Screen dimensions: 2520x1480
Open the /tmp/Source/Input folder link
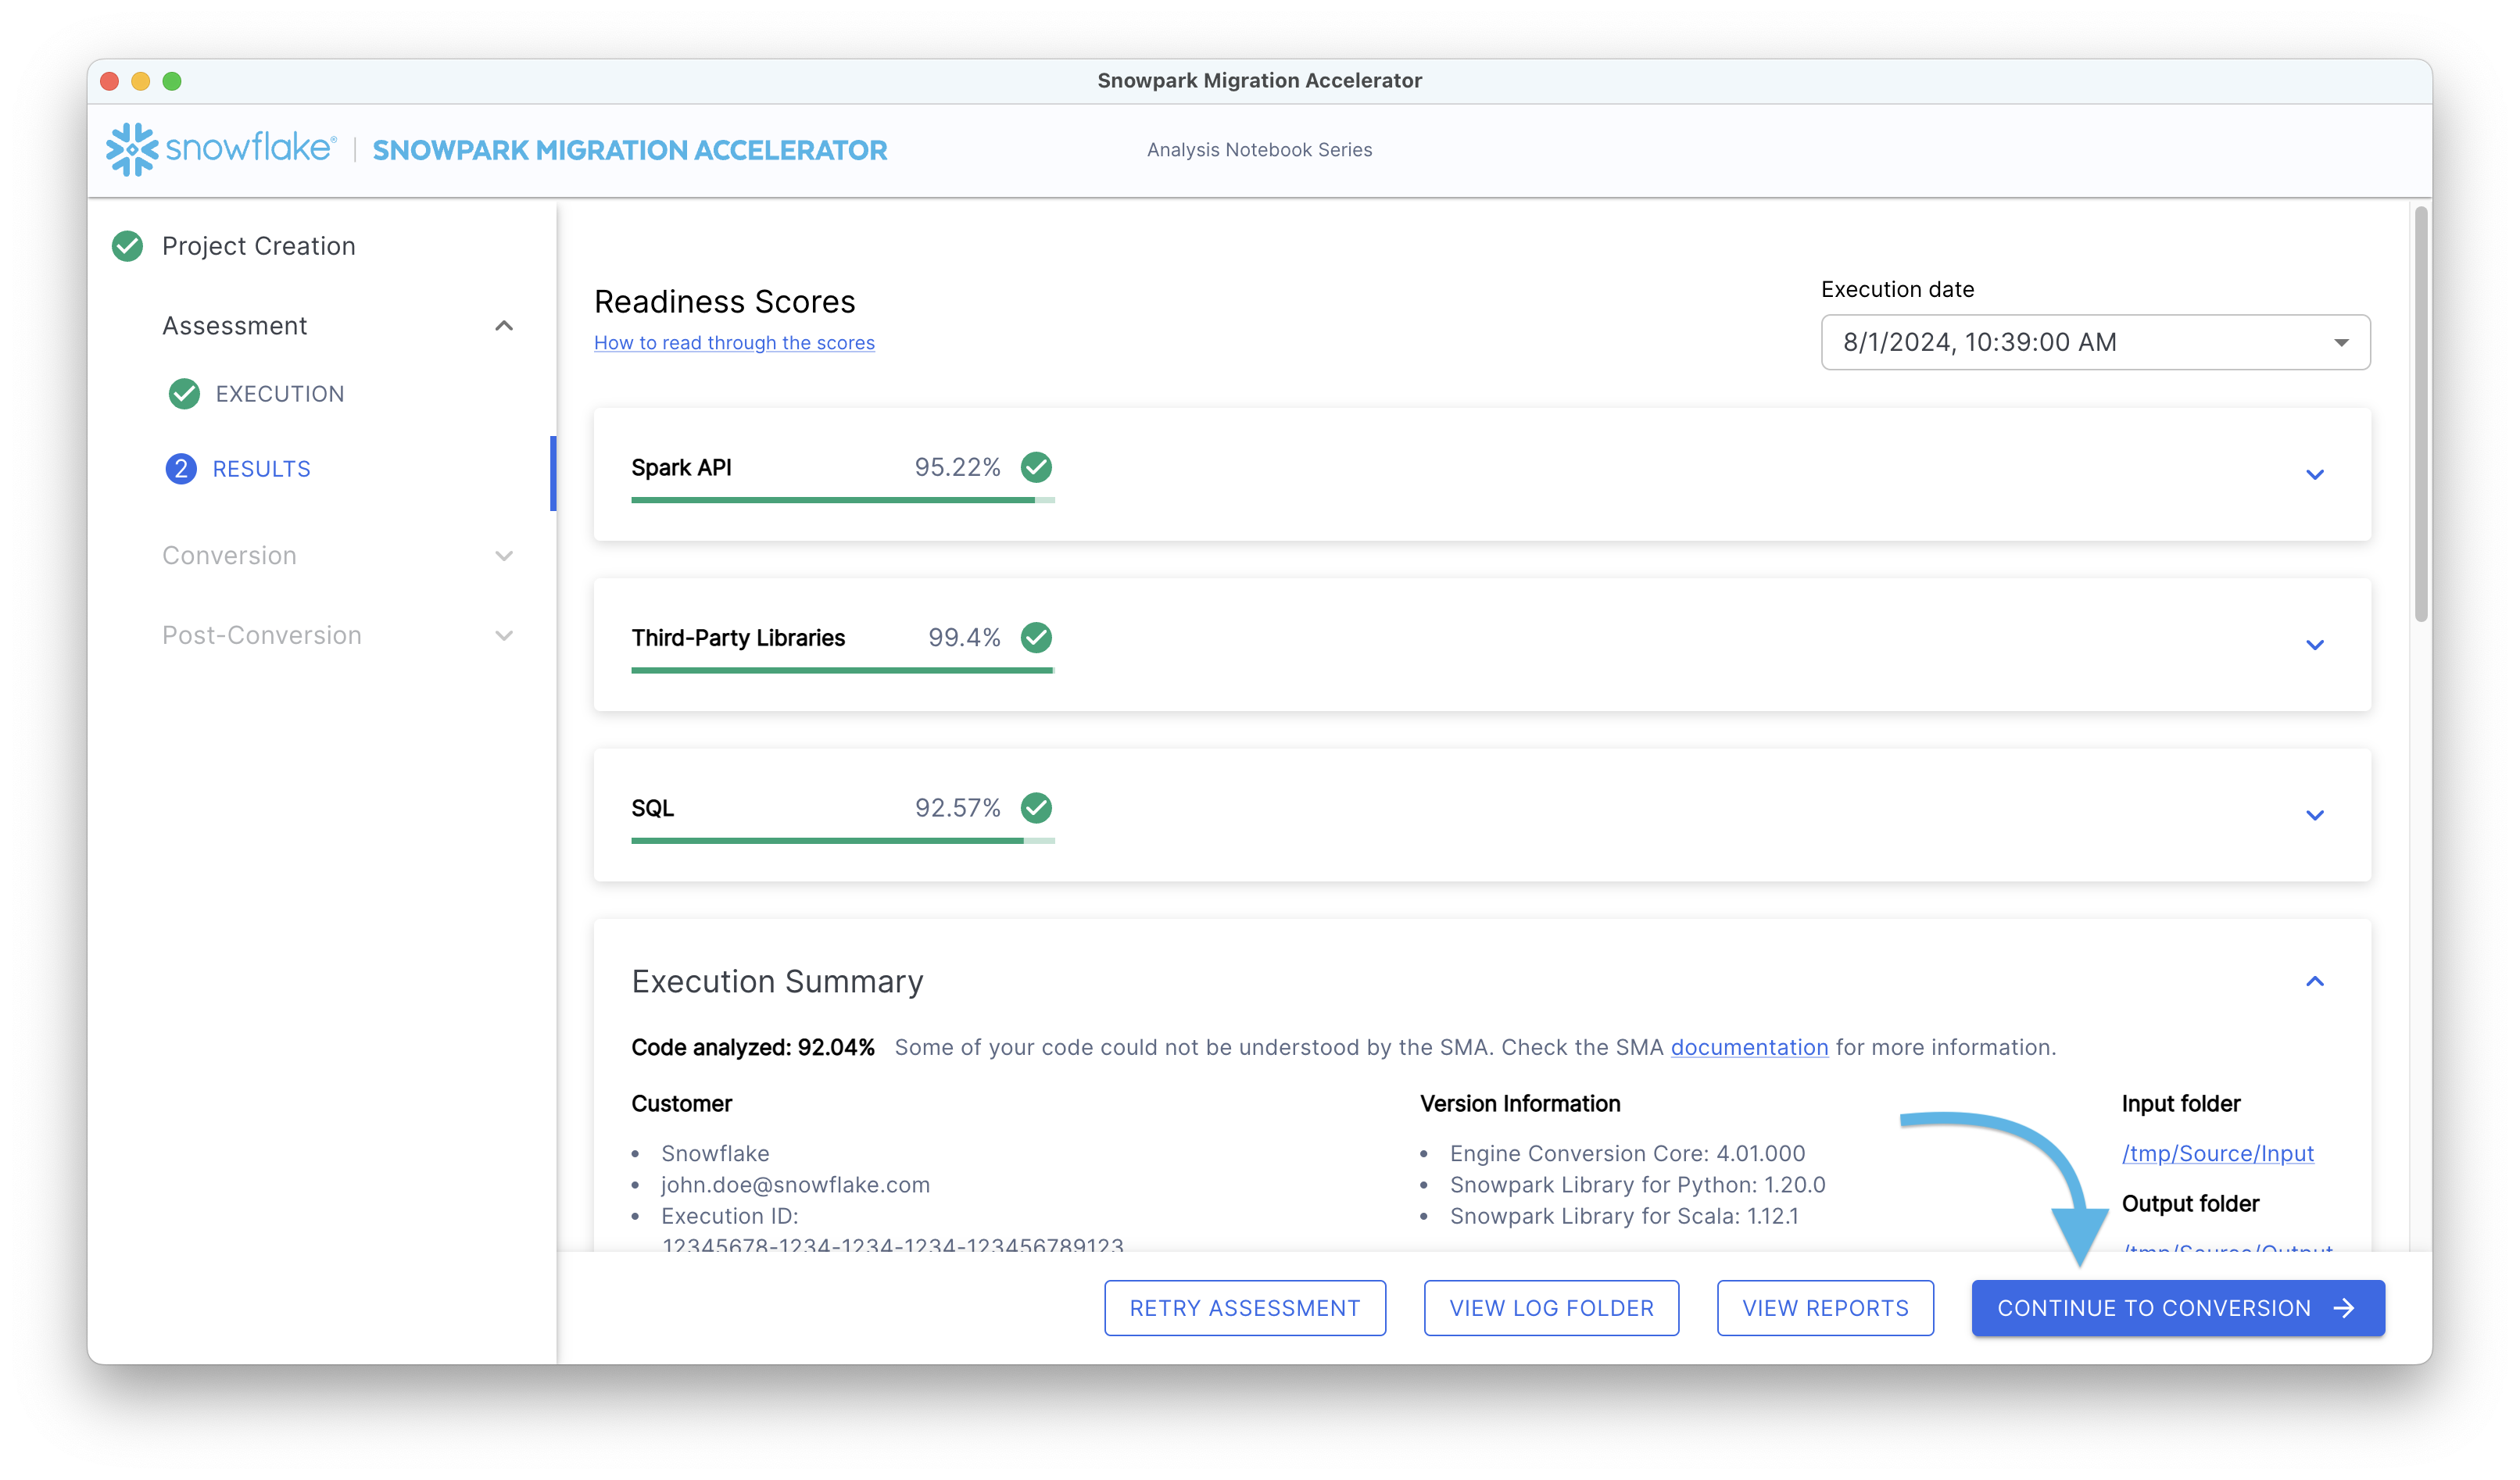pyautogui.click(x=2218, y=1153)
